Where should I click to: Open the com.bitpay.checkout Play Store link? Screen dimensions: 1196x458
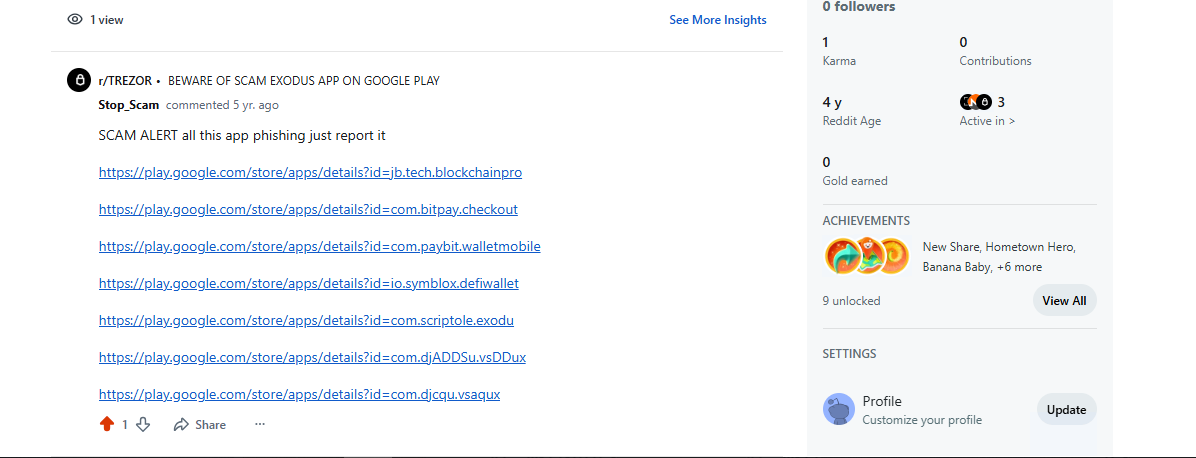coord(308,209)
